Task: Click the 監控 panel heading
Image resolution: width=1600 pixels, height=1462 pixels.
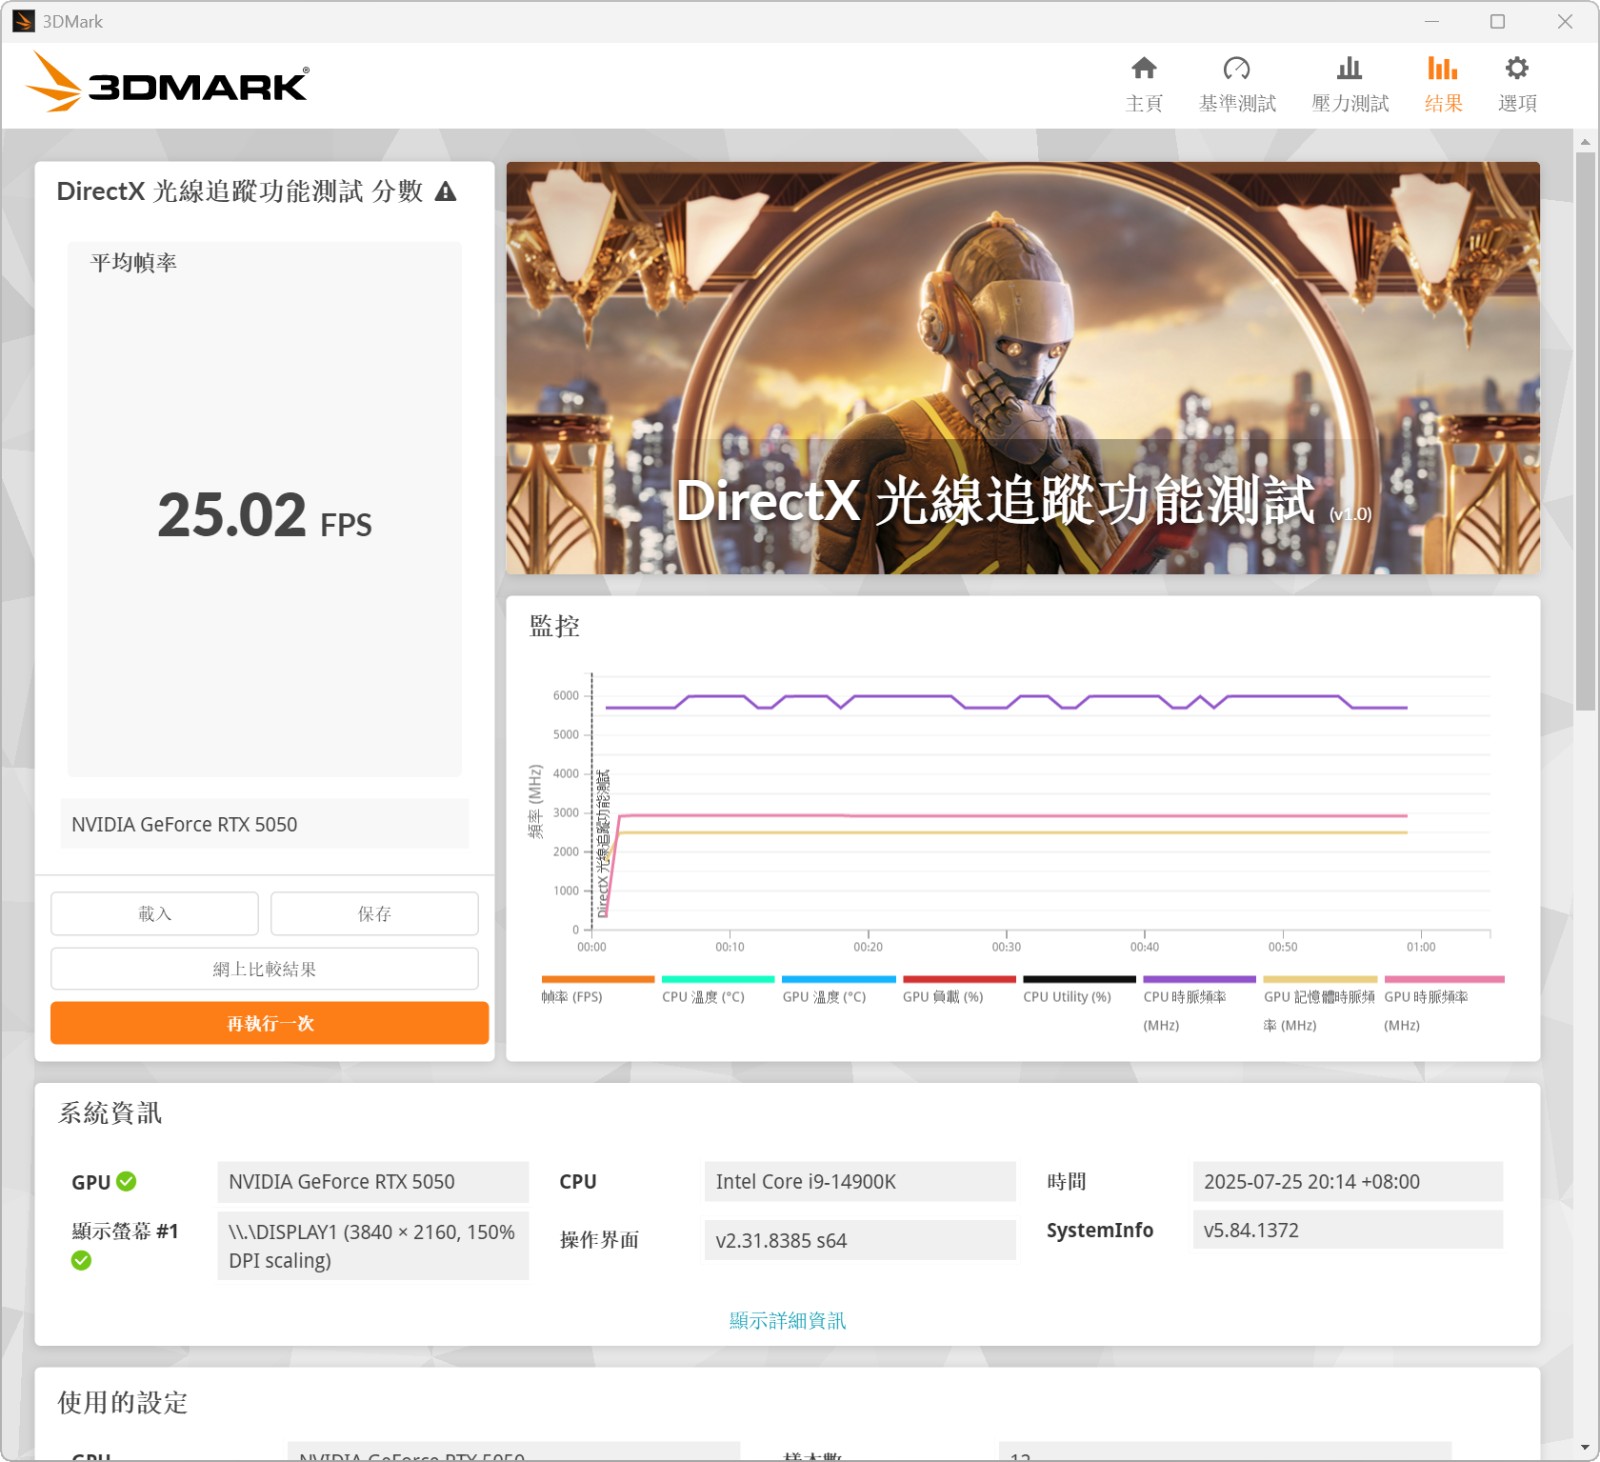Action: tap(554, 626)
